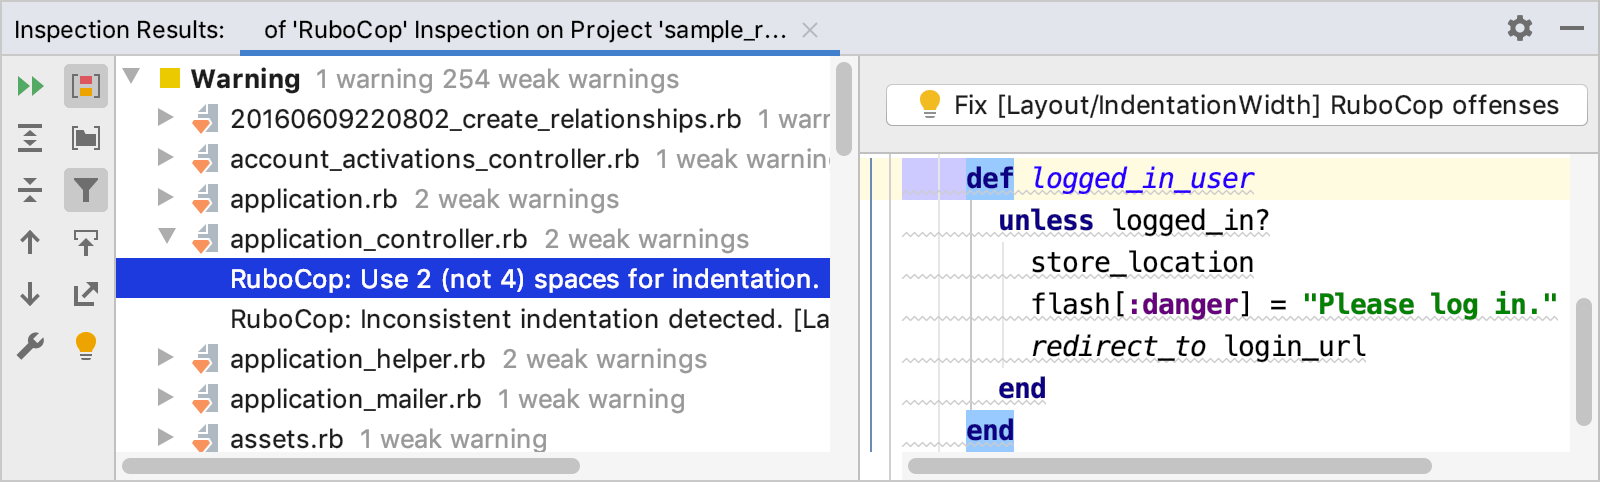The width and height of the screenshot is (1600, 482).
Task: Click Fix Layout/IndentationWidth RuboCop offenses button
Action: (1236, 105)
